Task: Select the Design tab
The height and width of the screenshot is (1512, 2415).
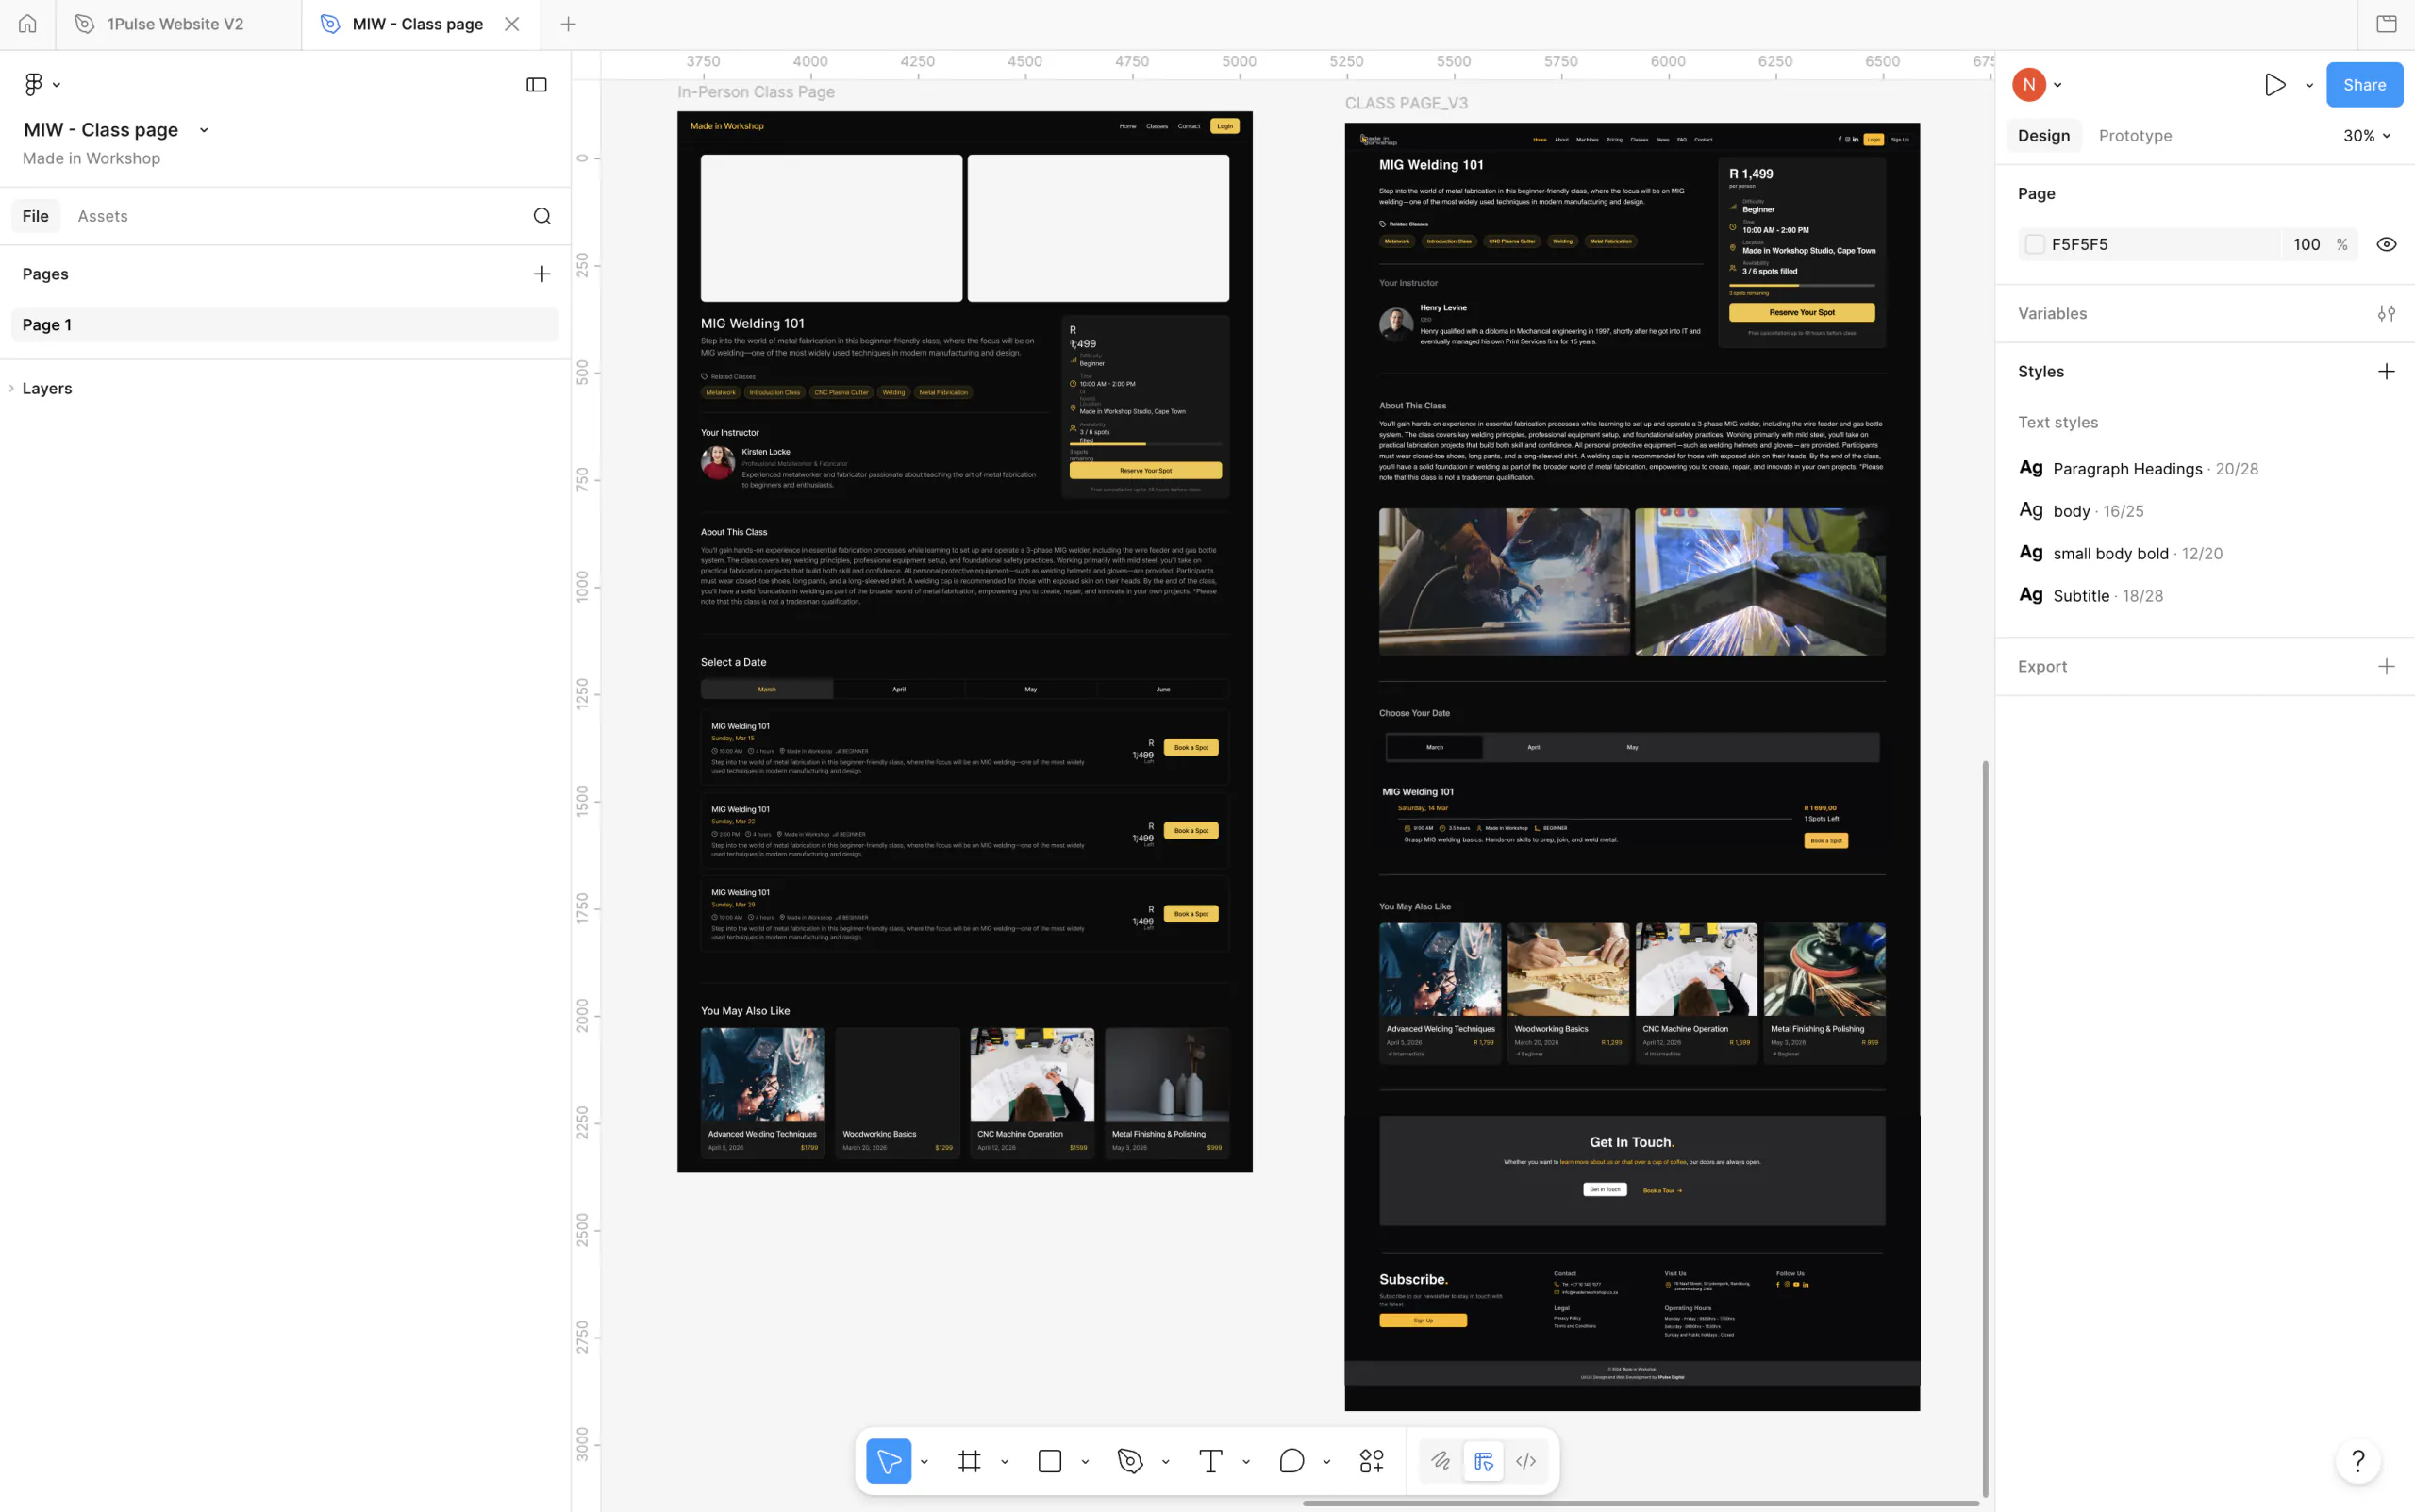Action: point(2043,136)
